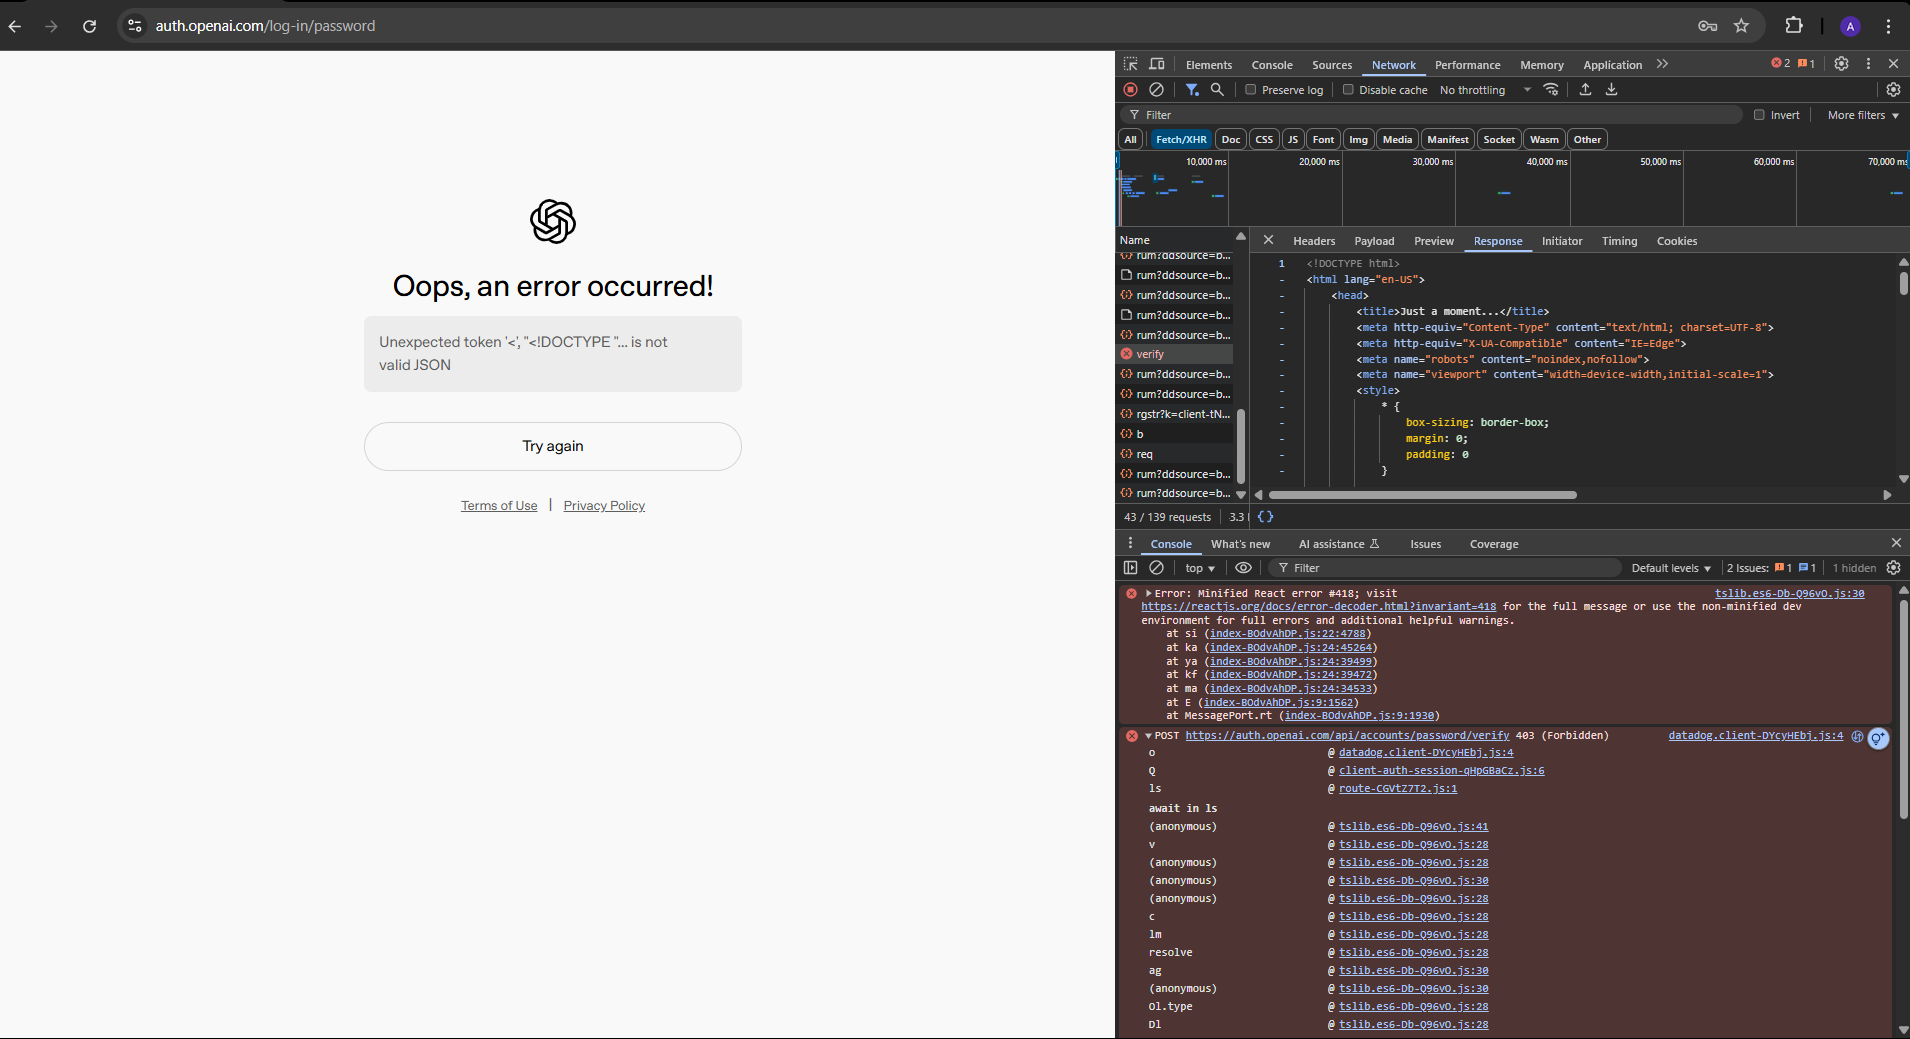This screenshot has width=1910, height=1039.
Task: Open DevTools settings gear
Action: click(x=1842, y=64)
